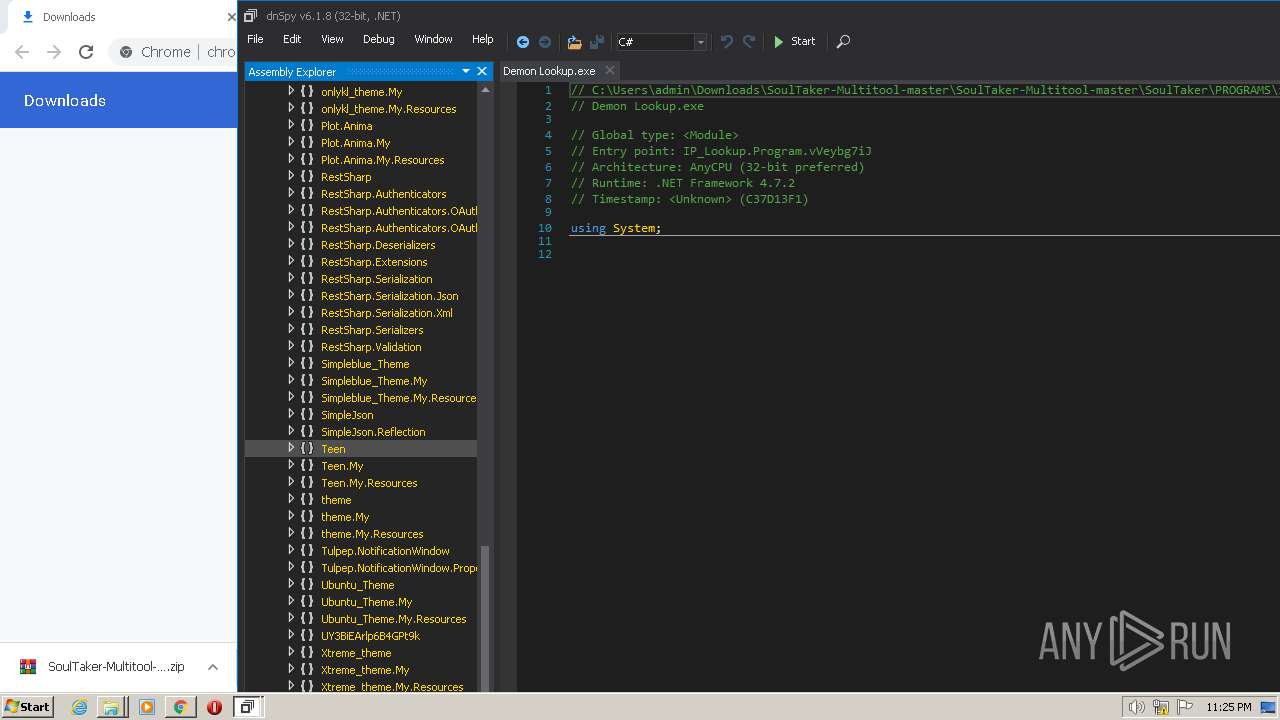
Task: Click the volume speaker tray icon
Action: [1137, 707]
